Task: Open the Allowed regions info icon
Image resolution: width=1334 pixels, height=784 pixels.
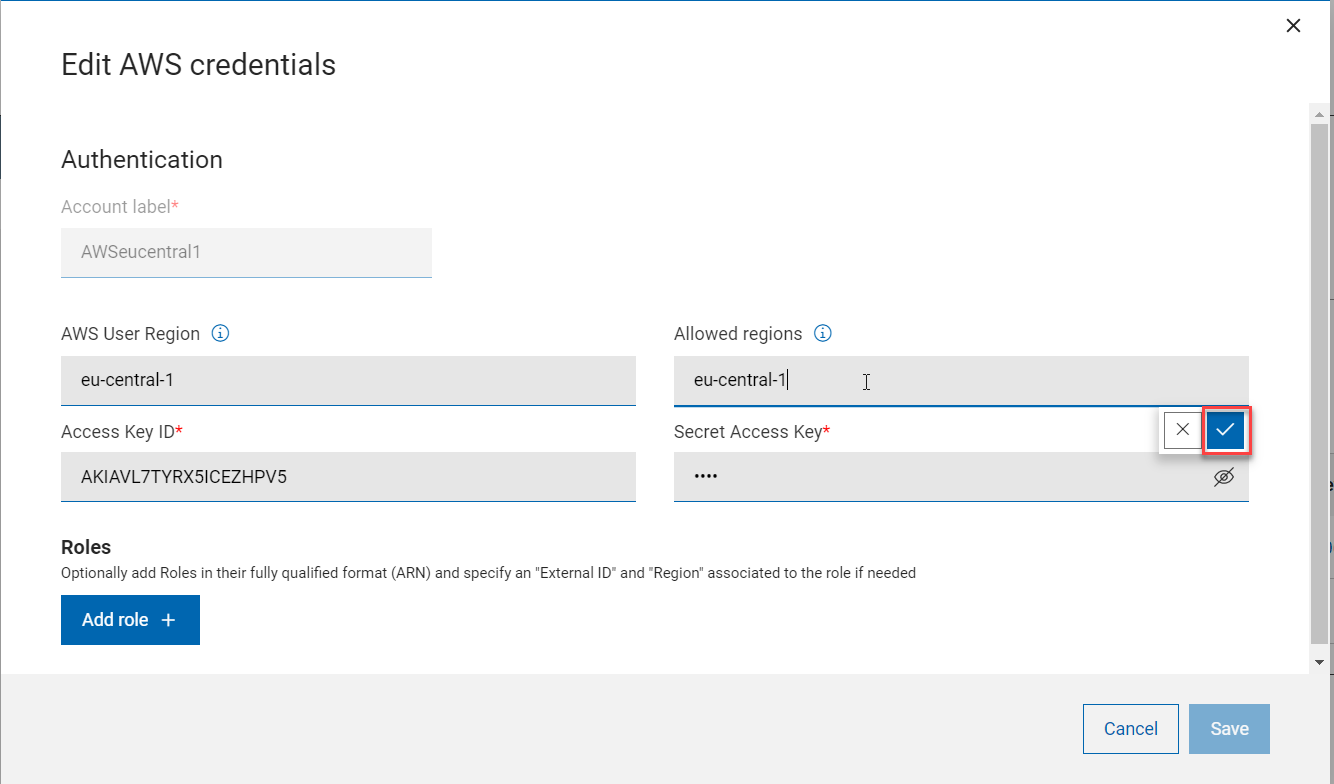Action: (823, 334)
